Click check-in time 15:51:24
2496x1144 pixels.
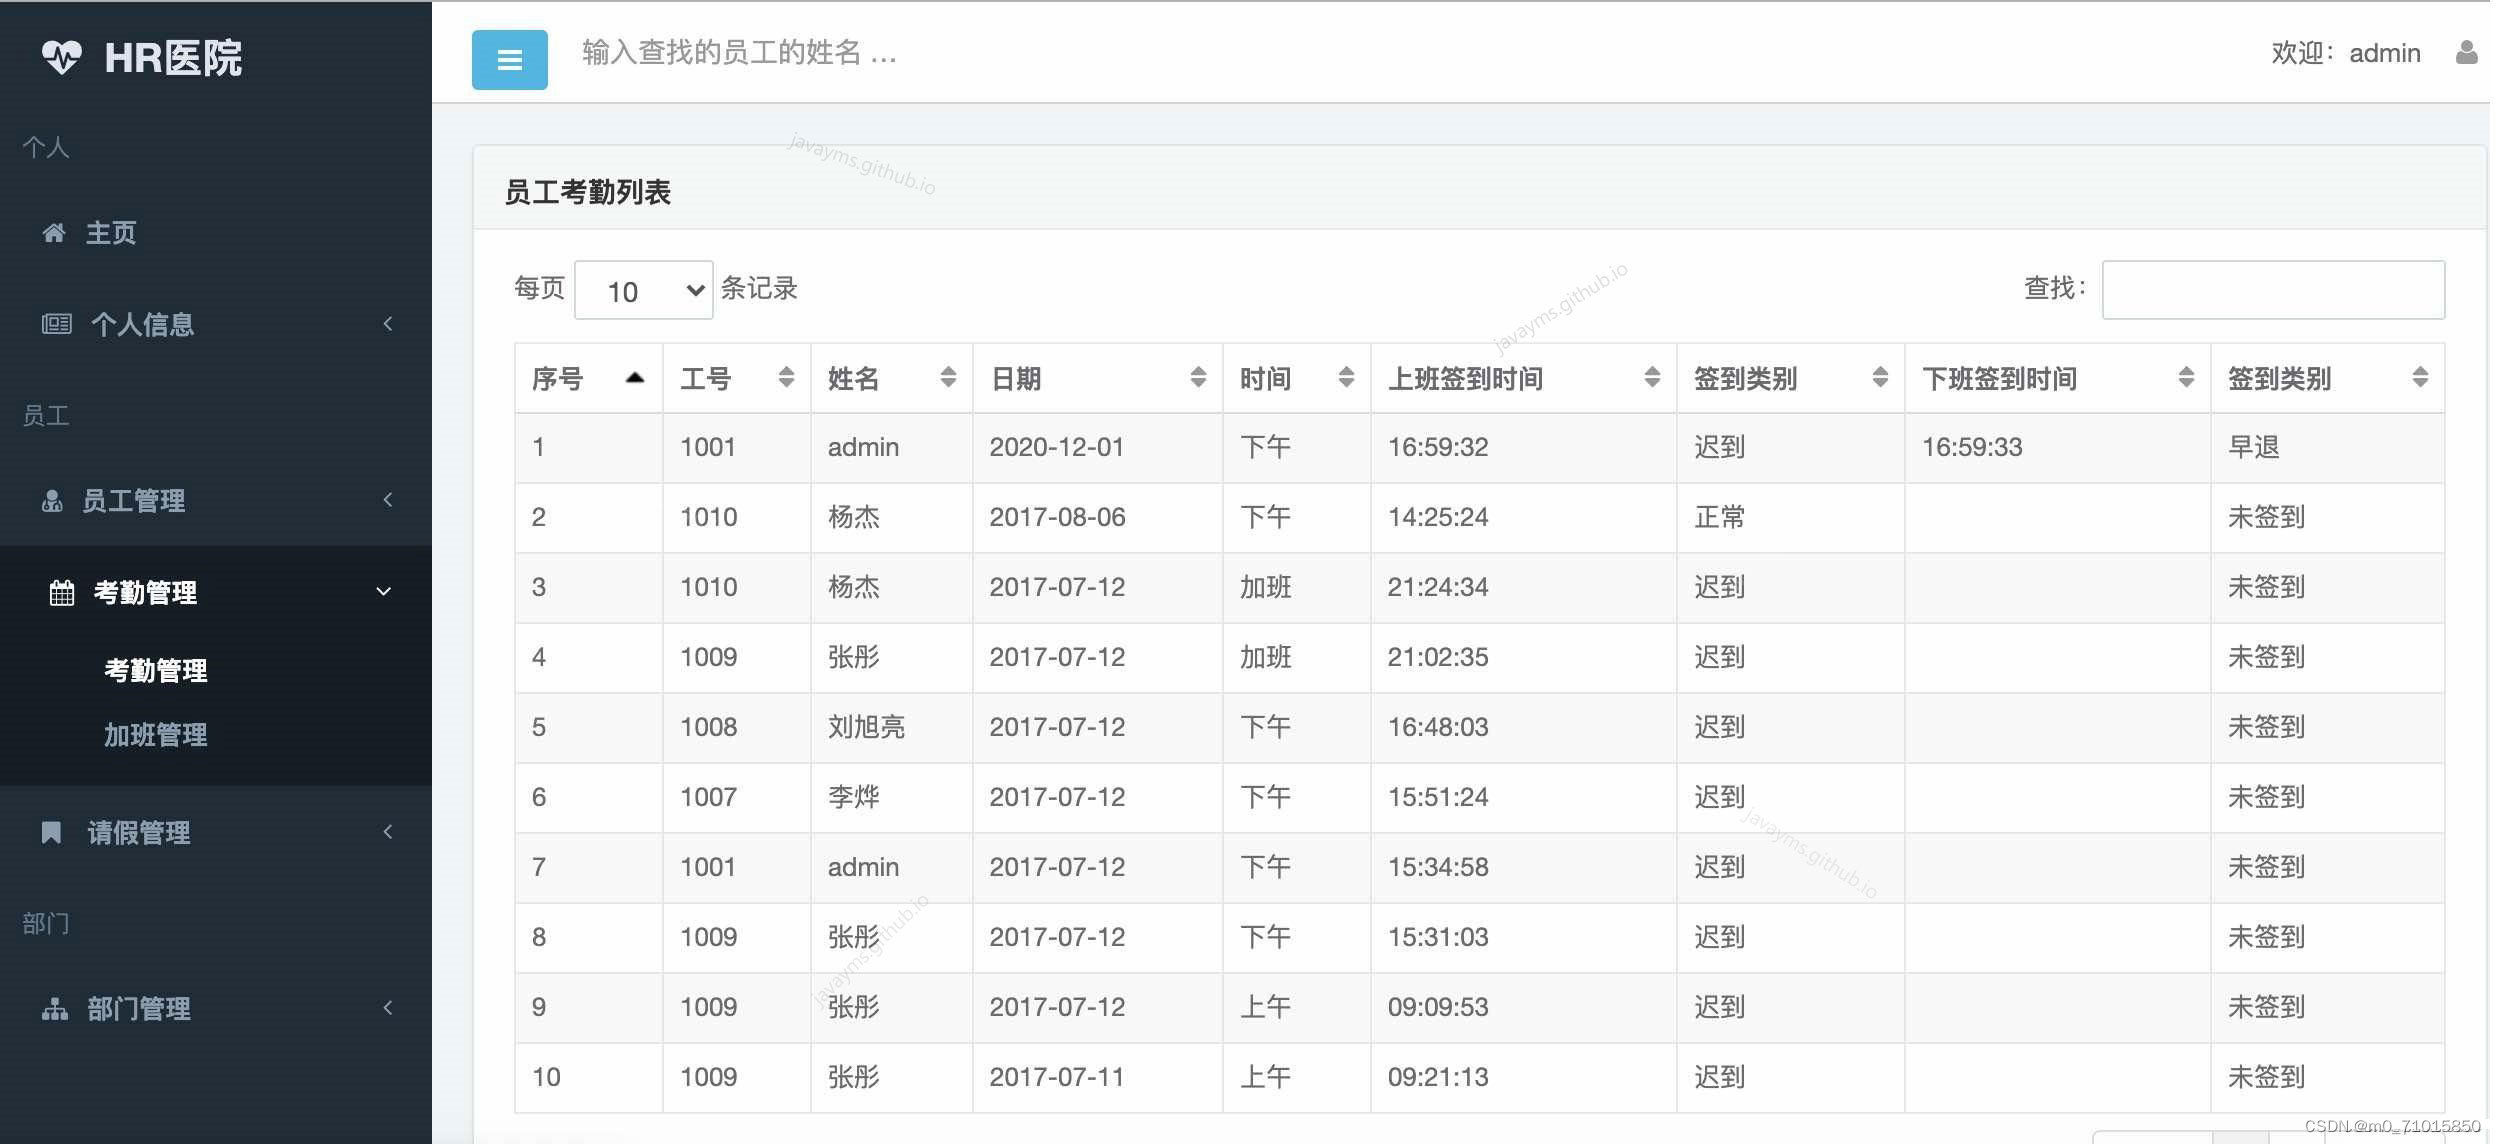[x=1437, y=797]
